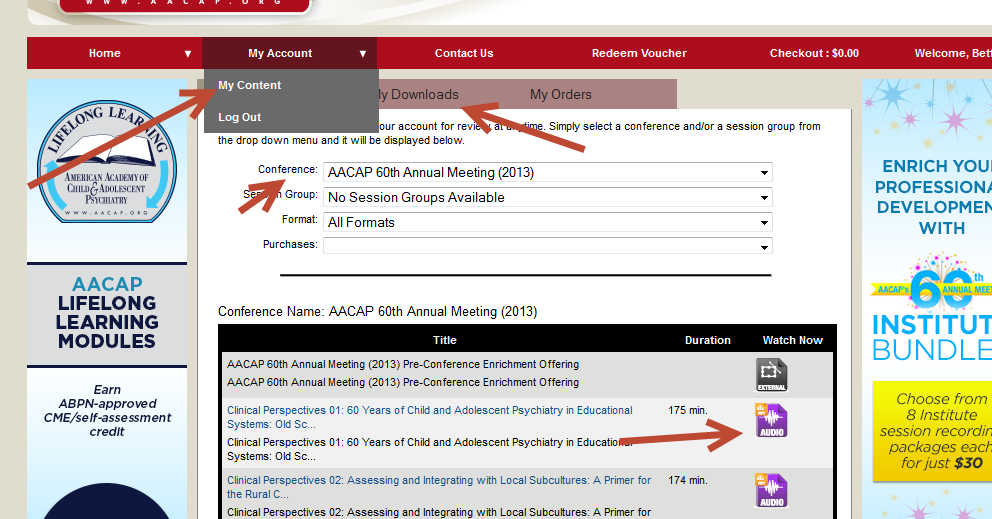Click Redeem Voucher in the navigation bar
Image resolution: width=992 pixels, height=519 pixels.
point(639,54)
